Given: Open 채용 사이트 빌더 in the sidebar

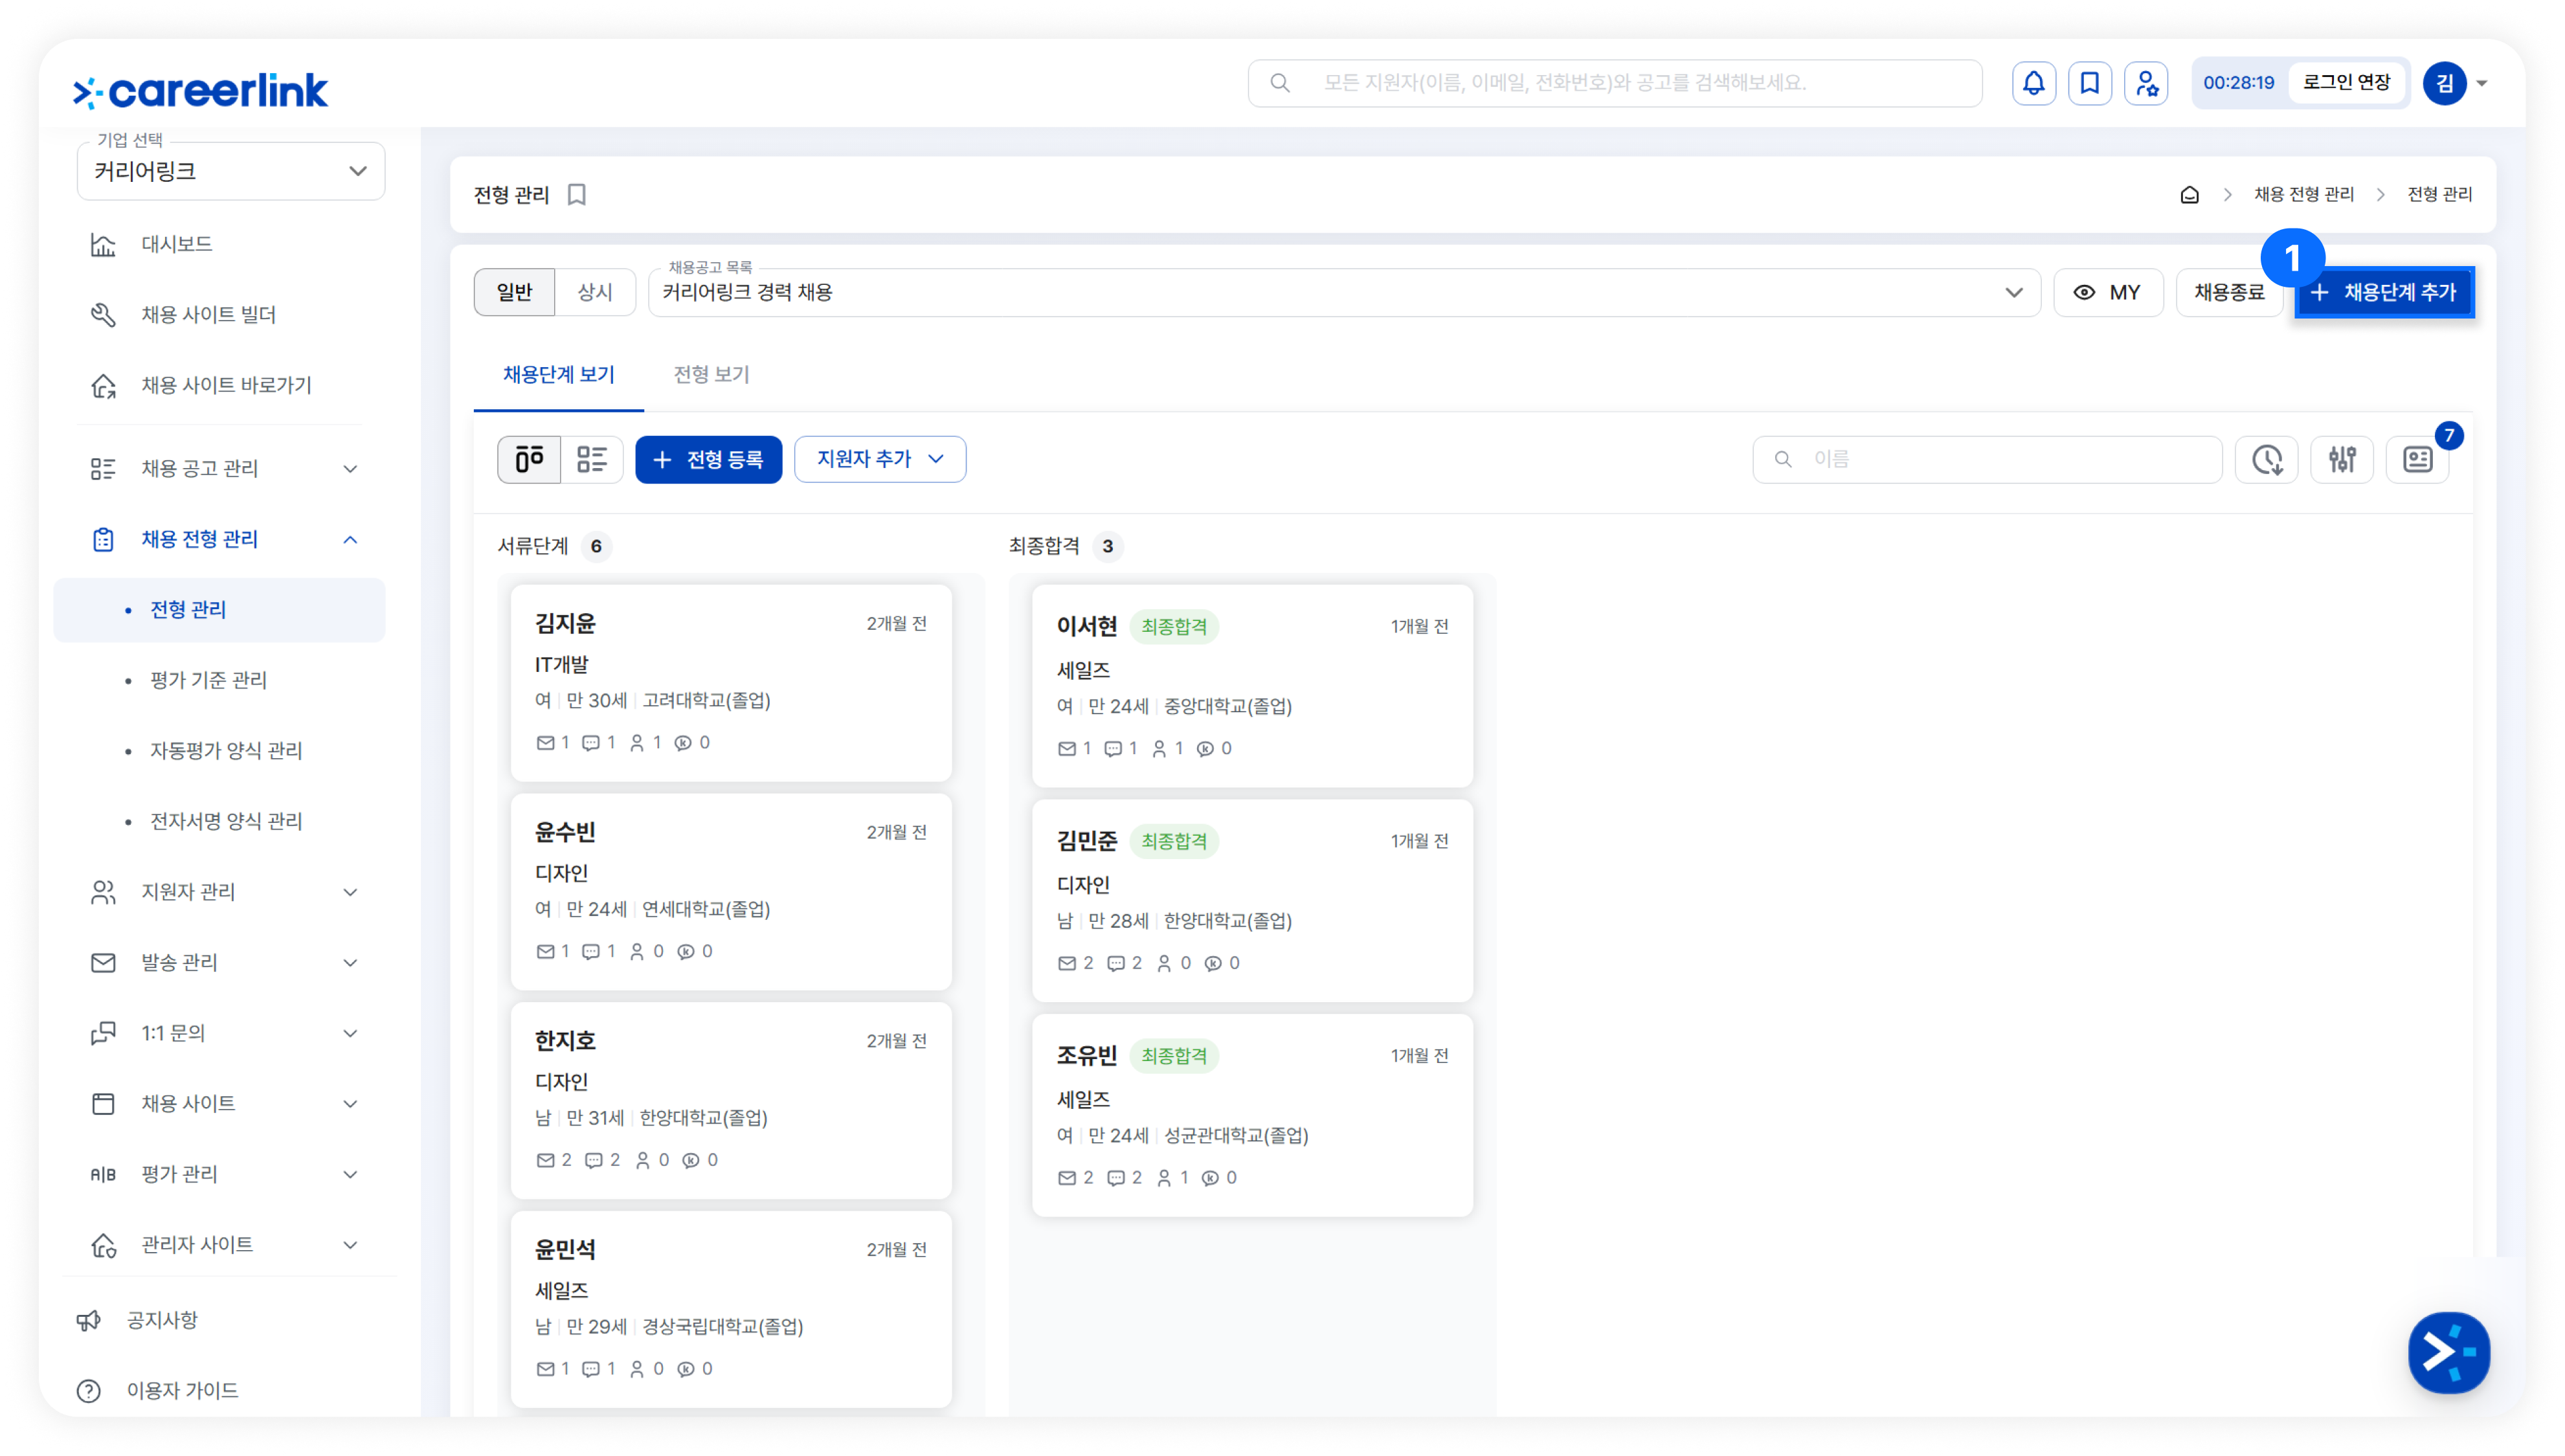Looking at the screenshot, I should point(208,315).
